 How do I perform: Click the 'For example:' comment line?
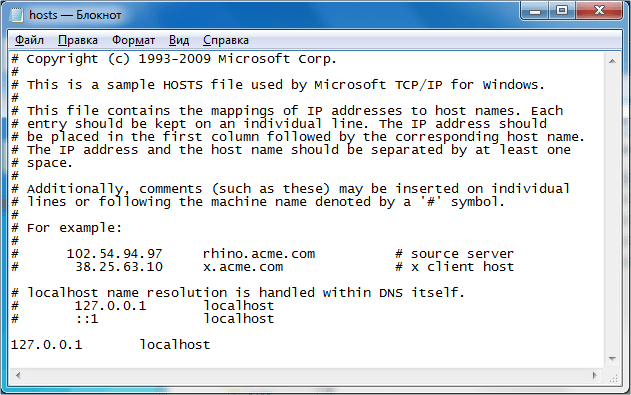click(x=66, y=228)
